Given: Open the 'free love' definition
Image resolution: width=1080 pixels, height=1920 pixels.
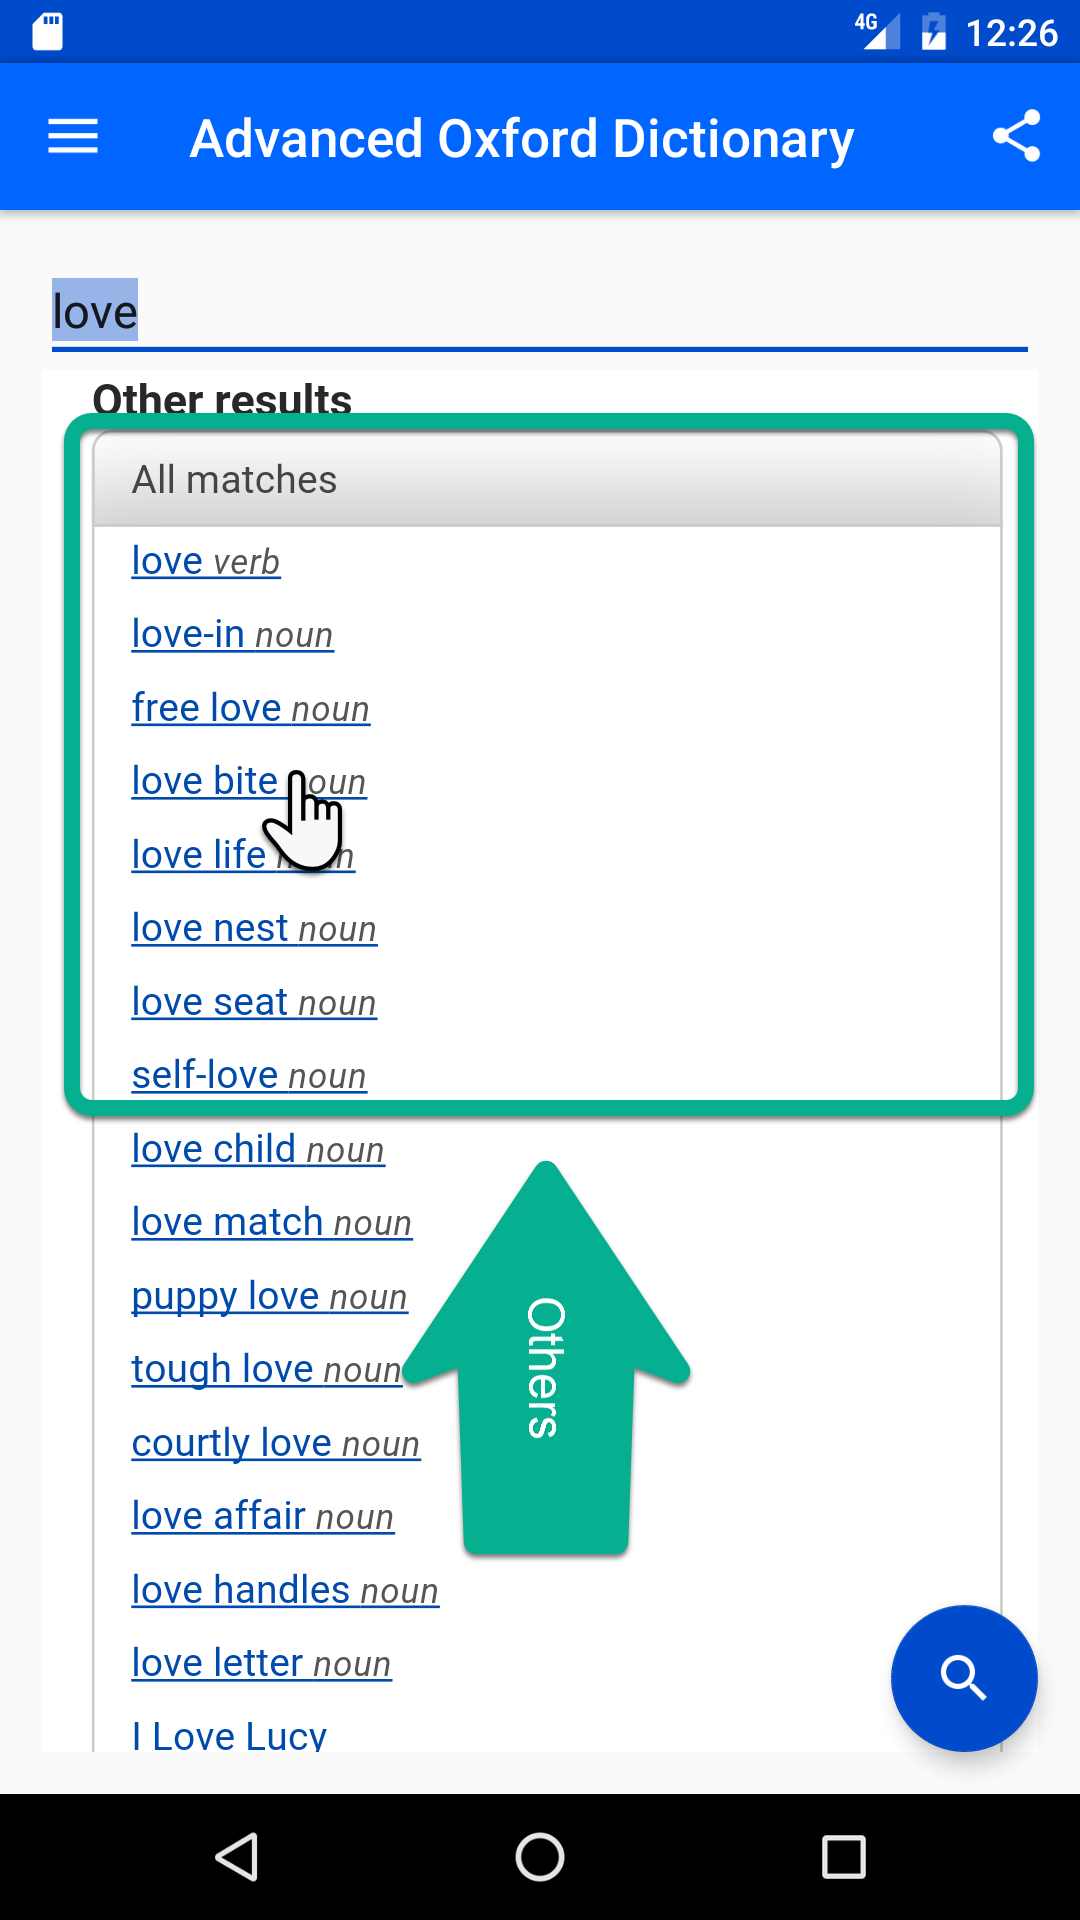Looking at the screenshot, I should [x=250, y=707].
